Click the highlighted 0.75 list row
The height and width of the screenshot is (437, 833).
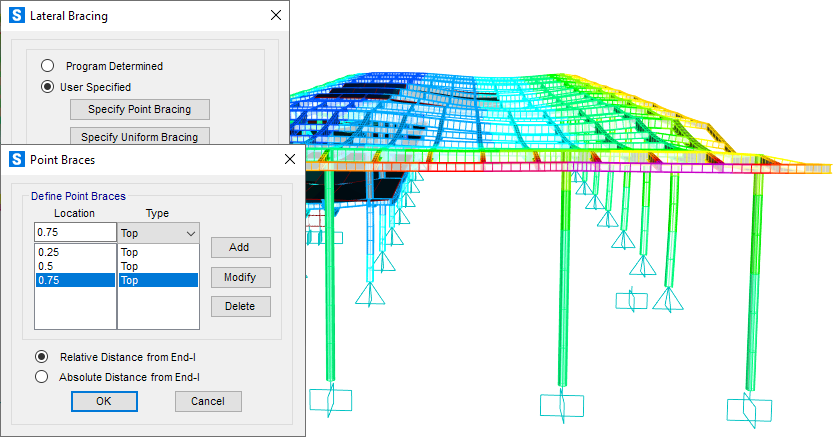[x=75, y=281]
